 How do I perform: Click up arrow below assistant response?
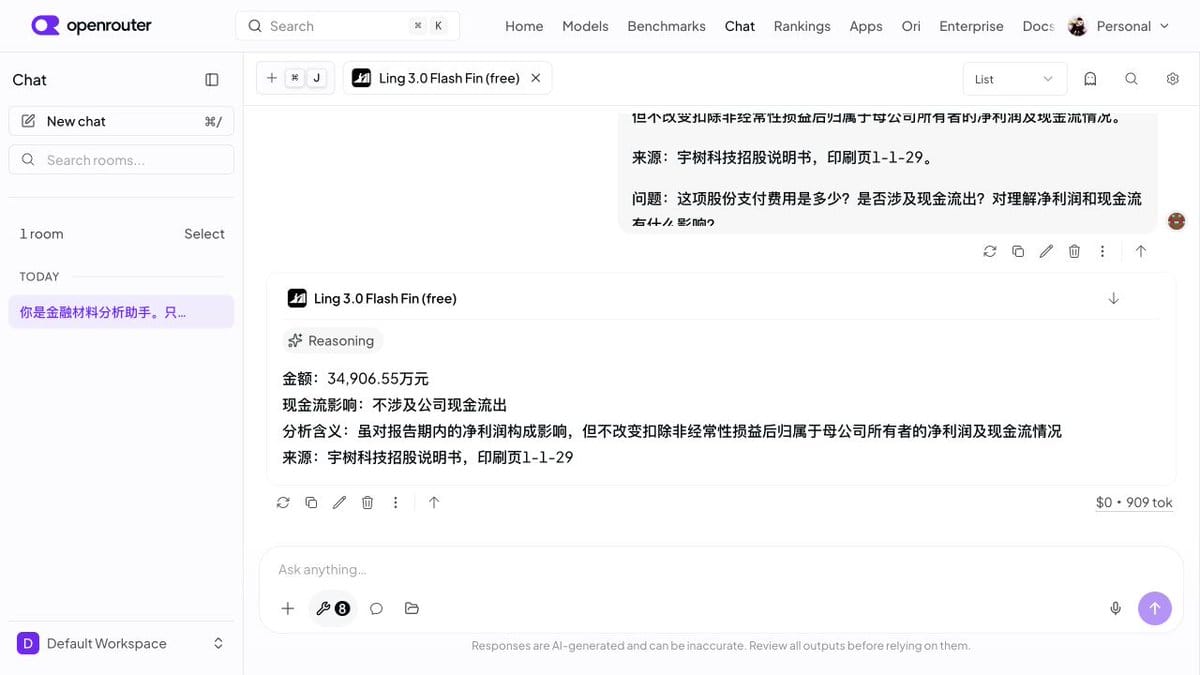click(434, 503)
